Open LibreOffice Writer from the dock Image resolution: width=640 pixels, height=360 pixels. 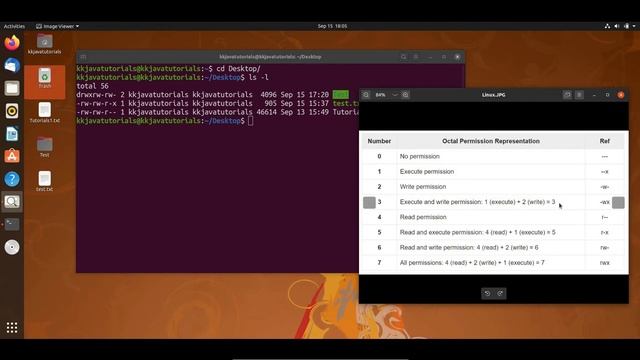pos(12,134)
